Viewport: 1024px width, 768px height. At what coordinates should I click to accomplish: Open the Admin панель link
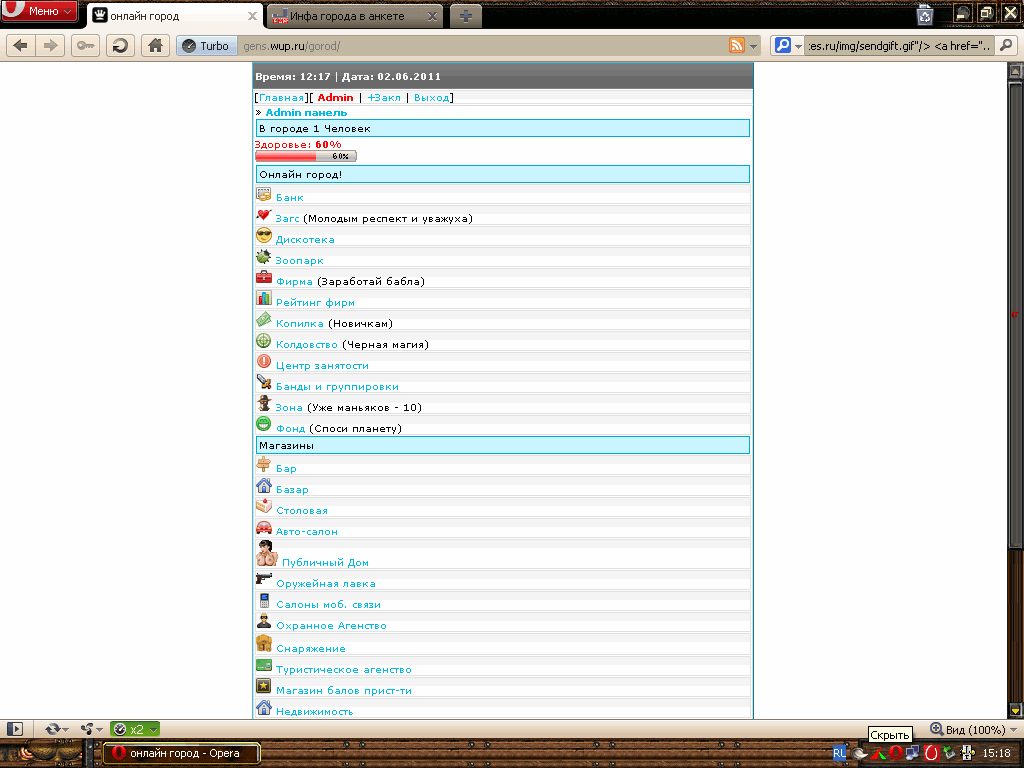point(306,112)
